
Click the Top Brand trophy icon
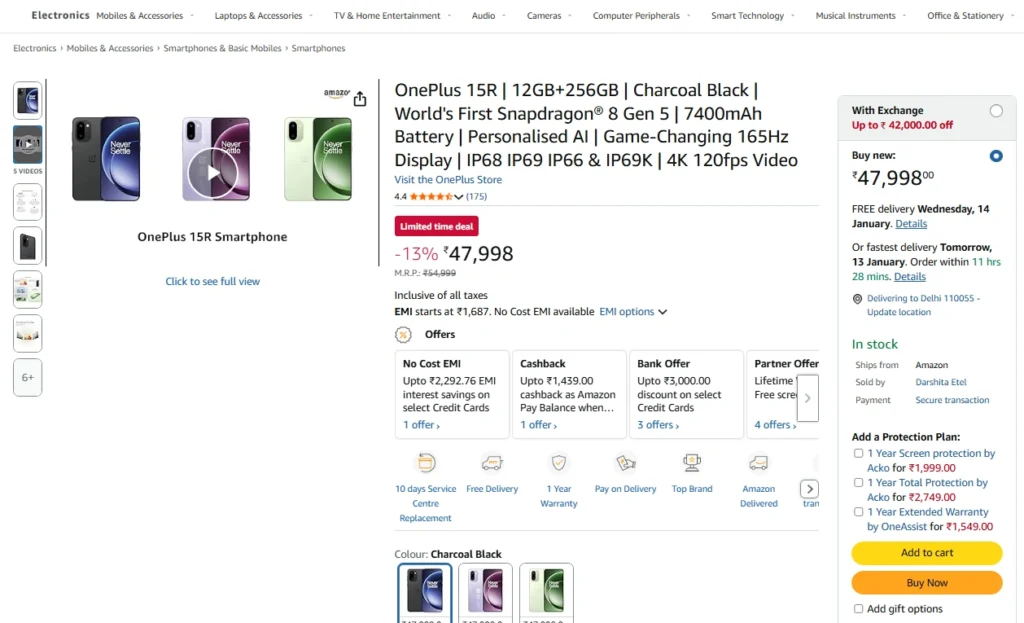pyautogui.click(x=692, y=463)
